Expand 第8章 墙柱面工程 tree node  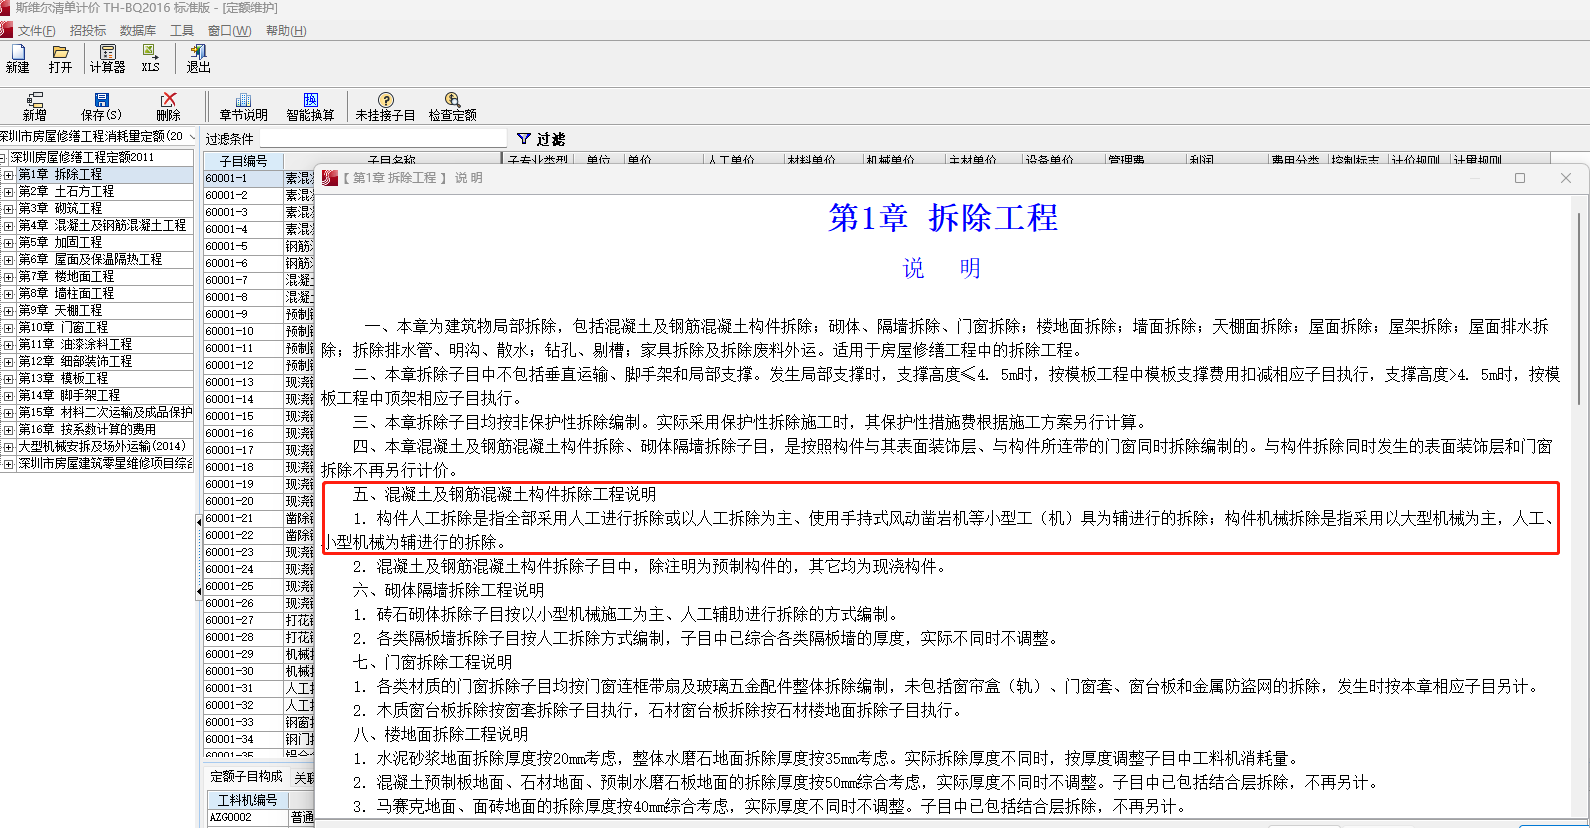[x=8, y=294]
